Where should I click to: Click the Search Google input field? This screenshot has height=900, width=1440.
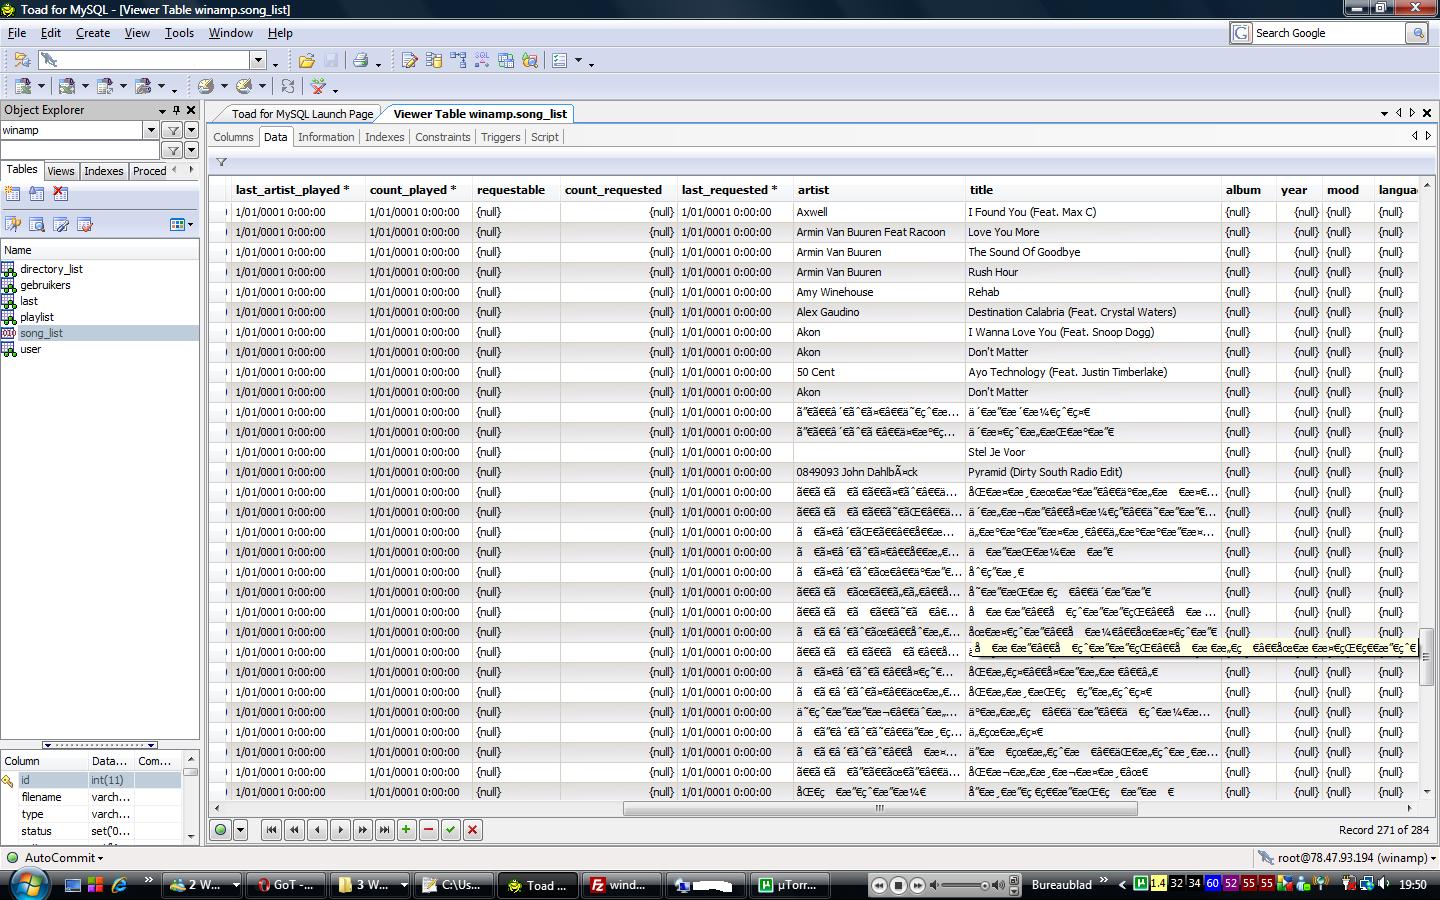[1329, 33]
